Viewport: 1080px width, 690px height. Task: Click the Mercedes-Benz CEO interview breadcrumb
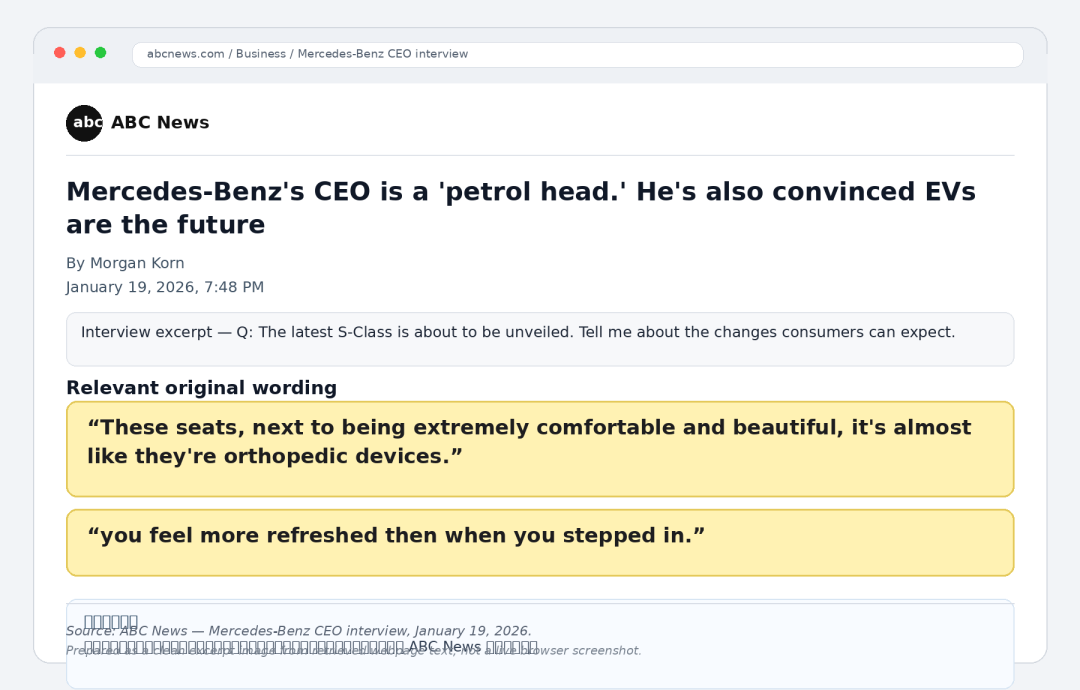click(x=382, y=54)
